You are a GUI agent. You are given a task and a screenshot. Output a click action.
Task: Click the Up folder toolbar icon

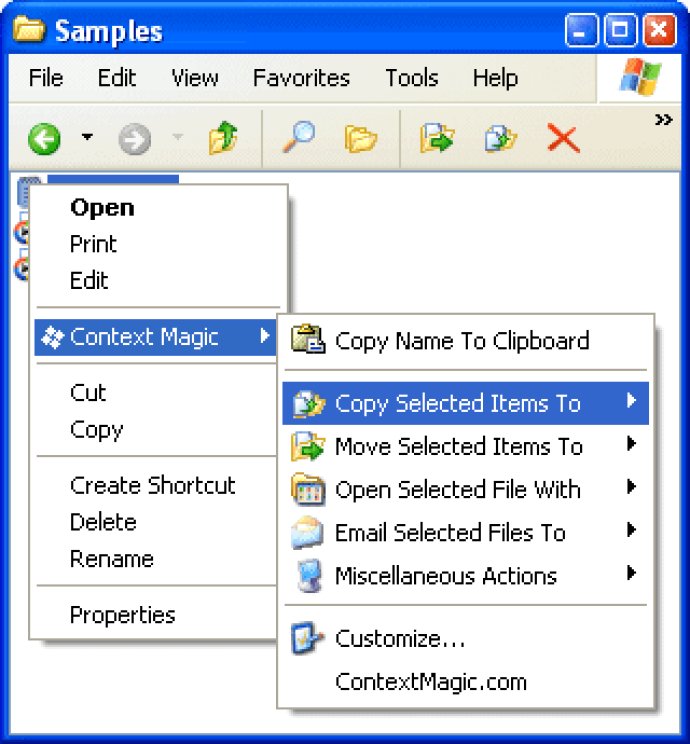223,138
